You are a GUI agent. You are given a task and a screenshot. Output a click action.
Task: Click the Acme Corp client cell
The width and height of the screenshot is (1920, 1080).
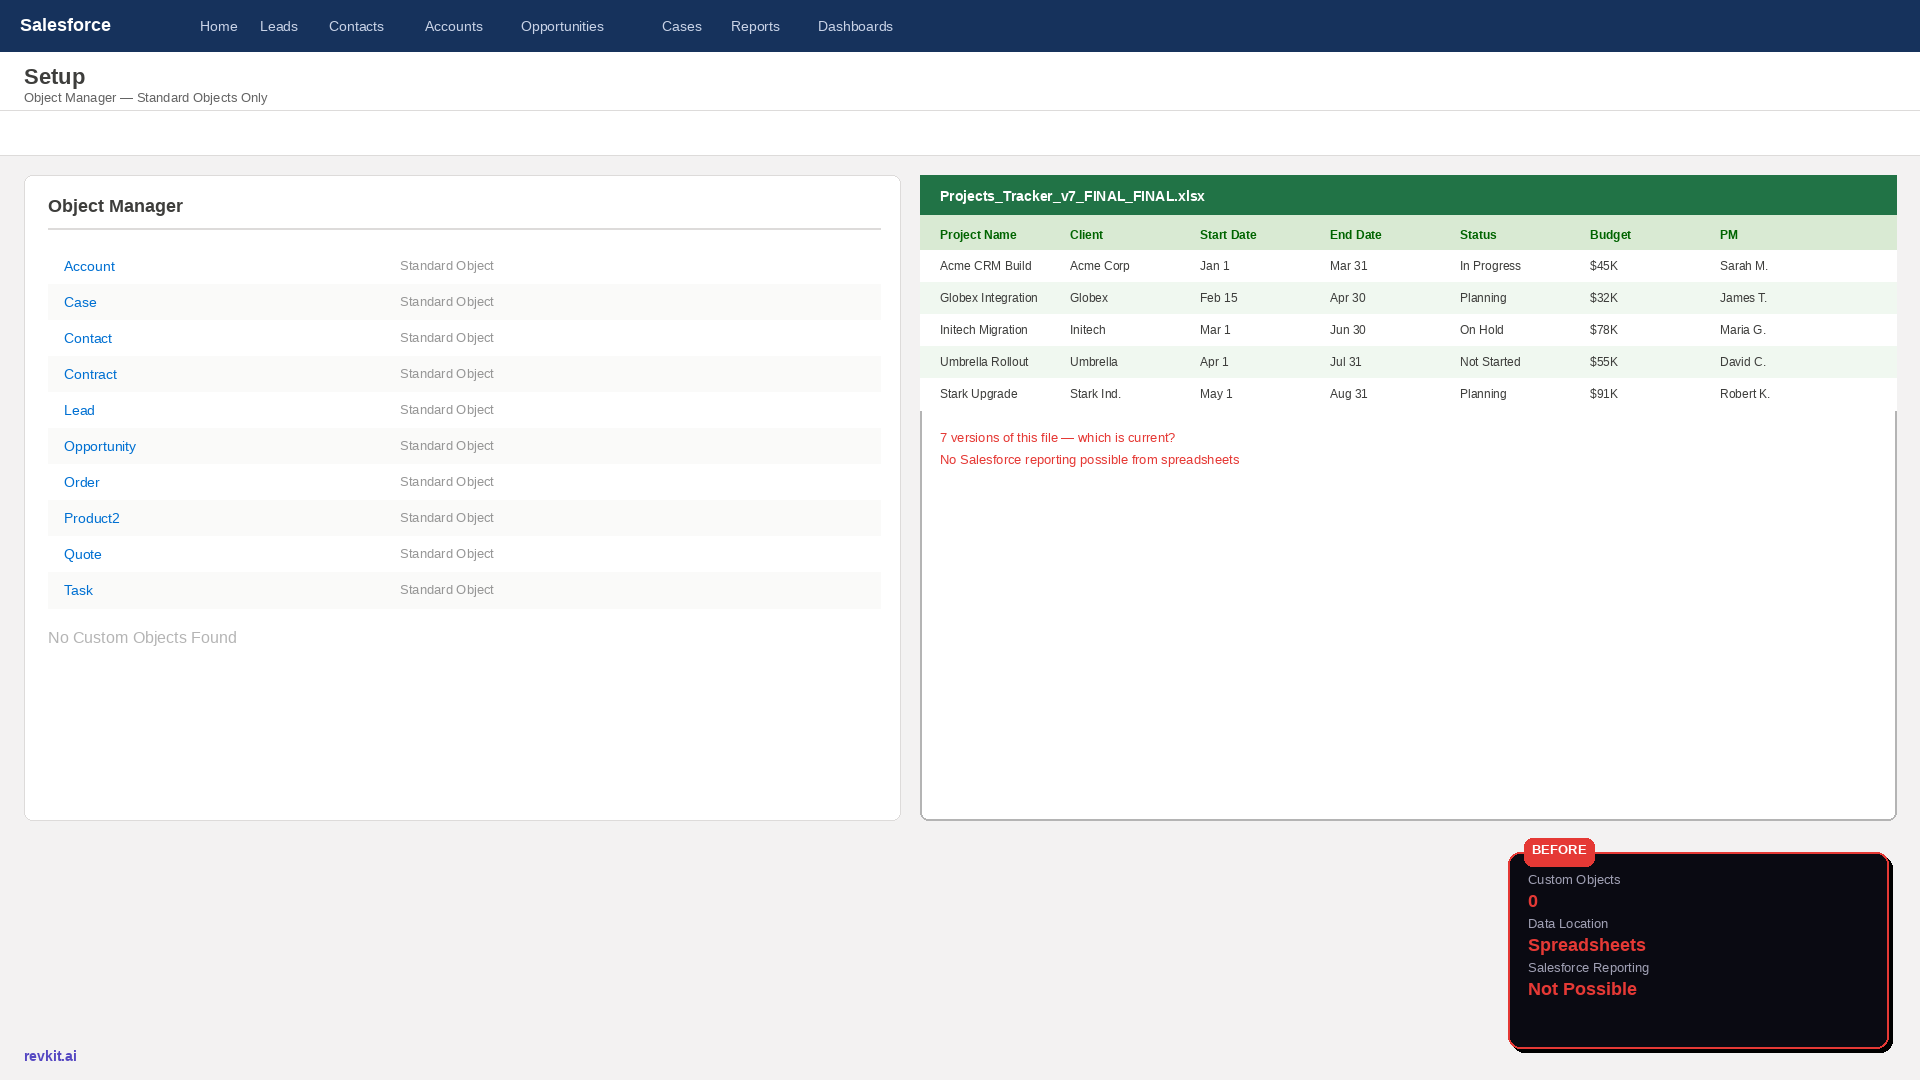coord(1100,266)
